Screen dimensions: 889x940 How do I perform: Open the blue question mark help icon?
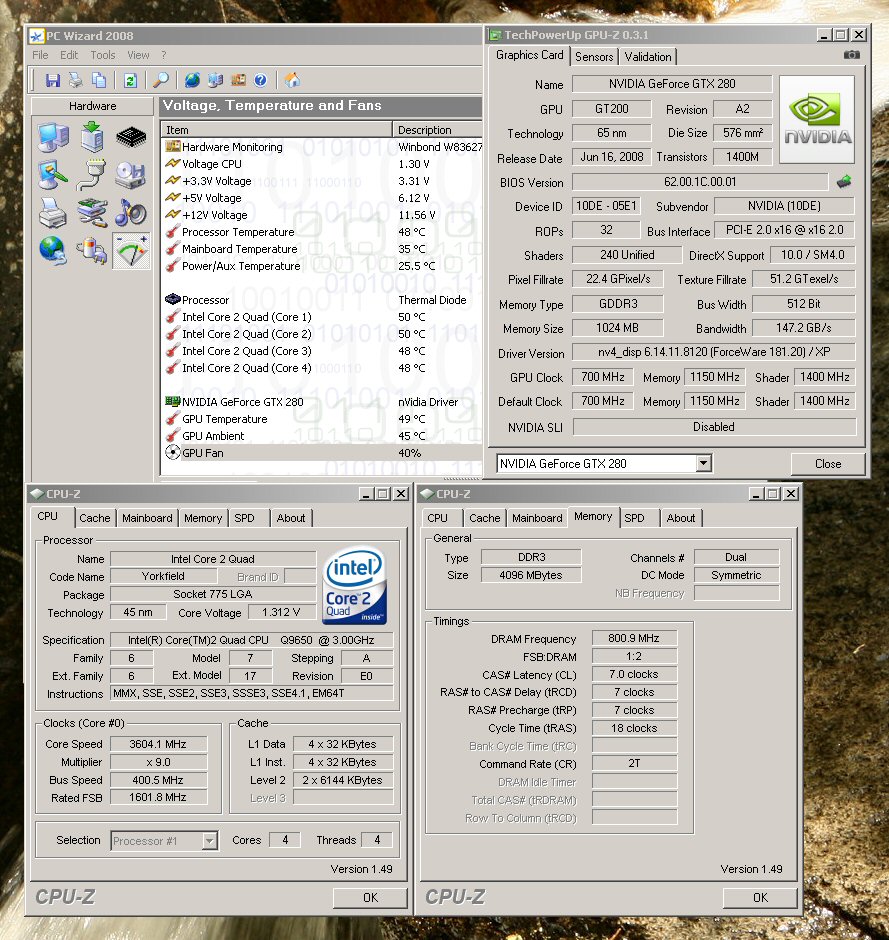260,80
